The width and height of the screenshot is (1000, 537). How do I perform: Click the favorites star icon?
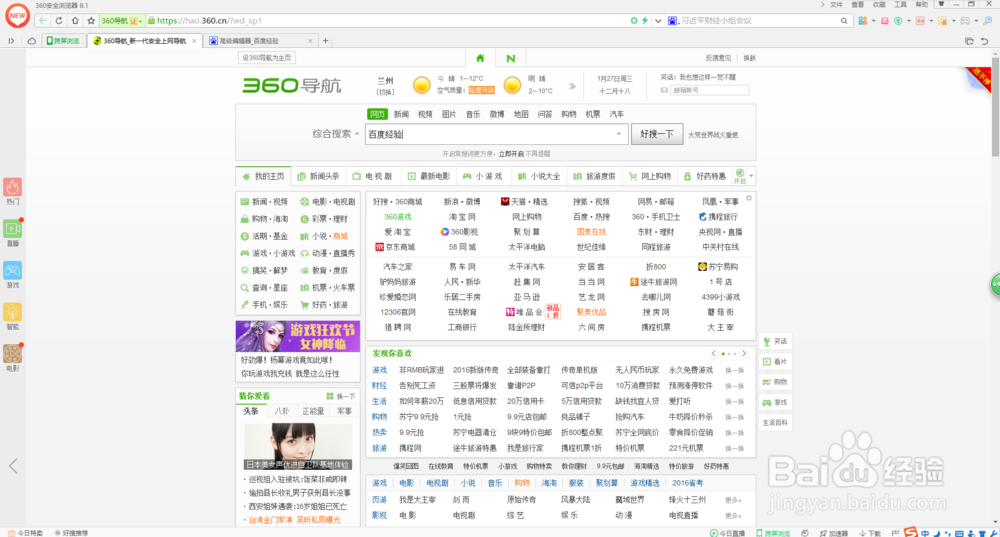pyautogui.click(x=91, y=20)
